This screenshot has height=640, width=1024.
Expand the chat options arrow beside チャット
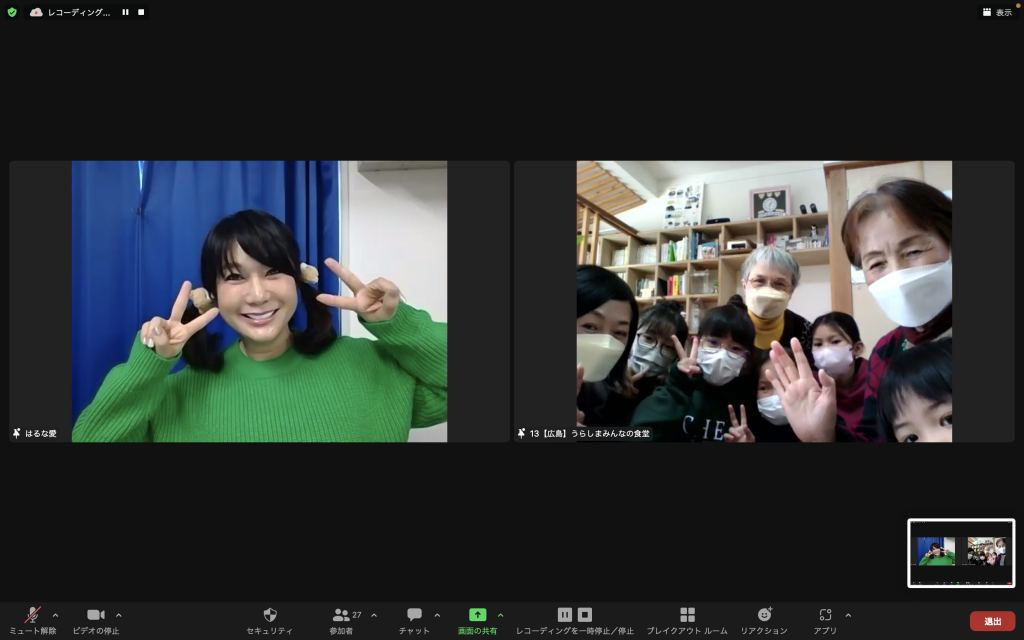point(437,615)
